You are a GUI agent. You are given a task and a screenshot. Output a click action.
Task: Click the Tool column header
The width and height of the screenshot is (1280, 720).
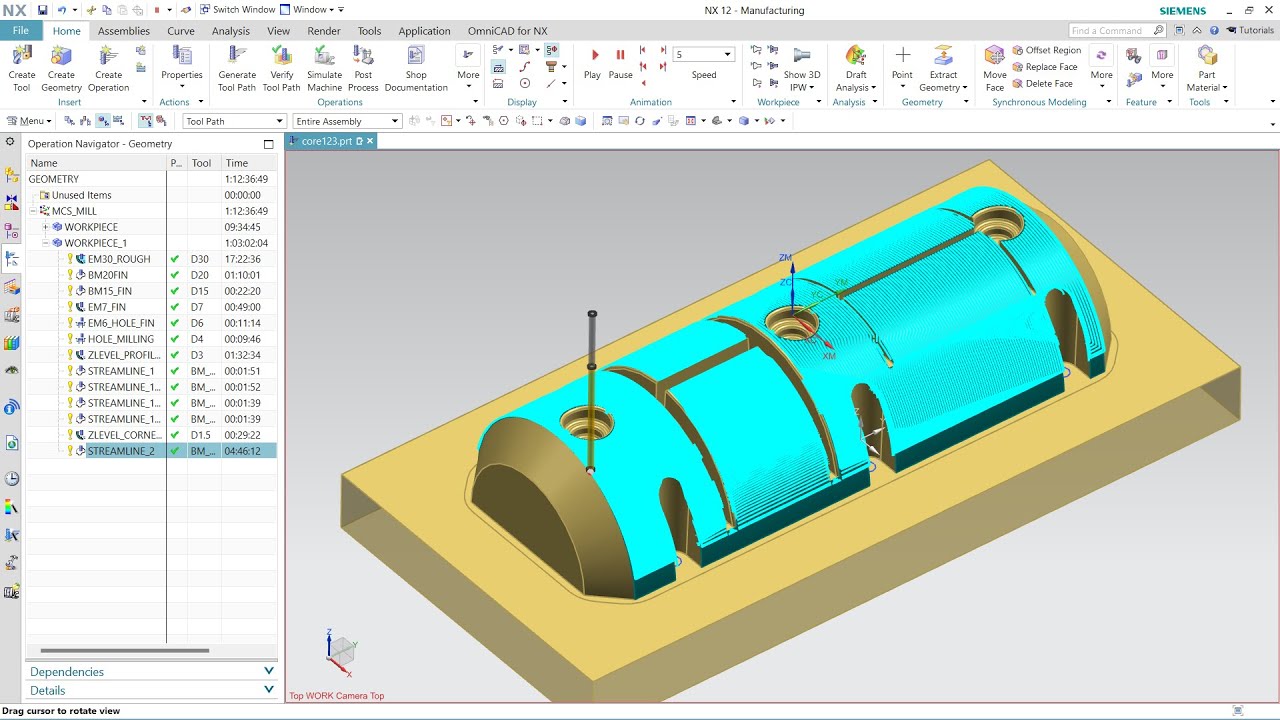(x=204, y=163)
